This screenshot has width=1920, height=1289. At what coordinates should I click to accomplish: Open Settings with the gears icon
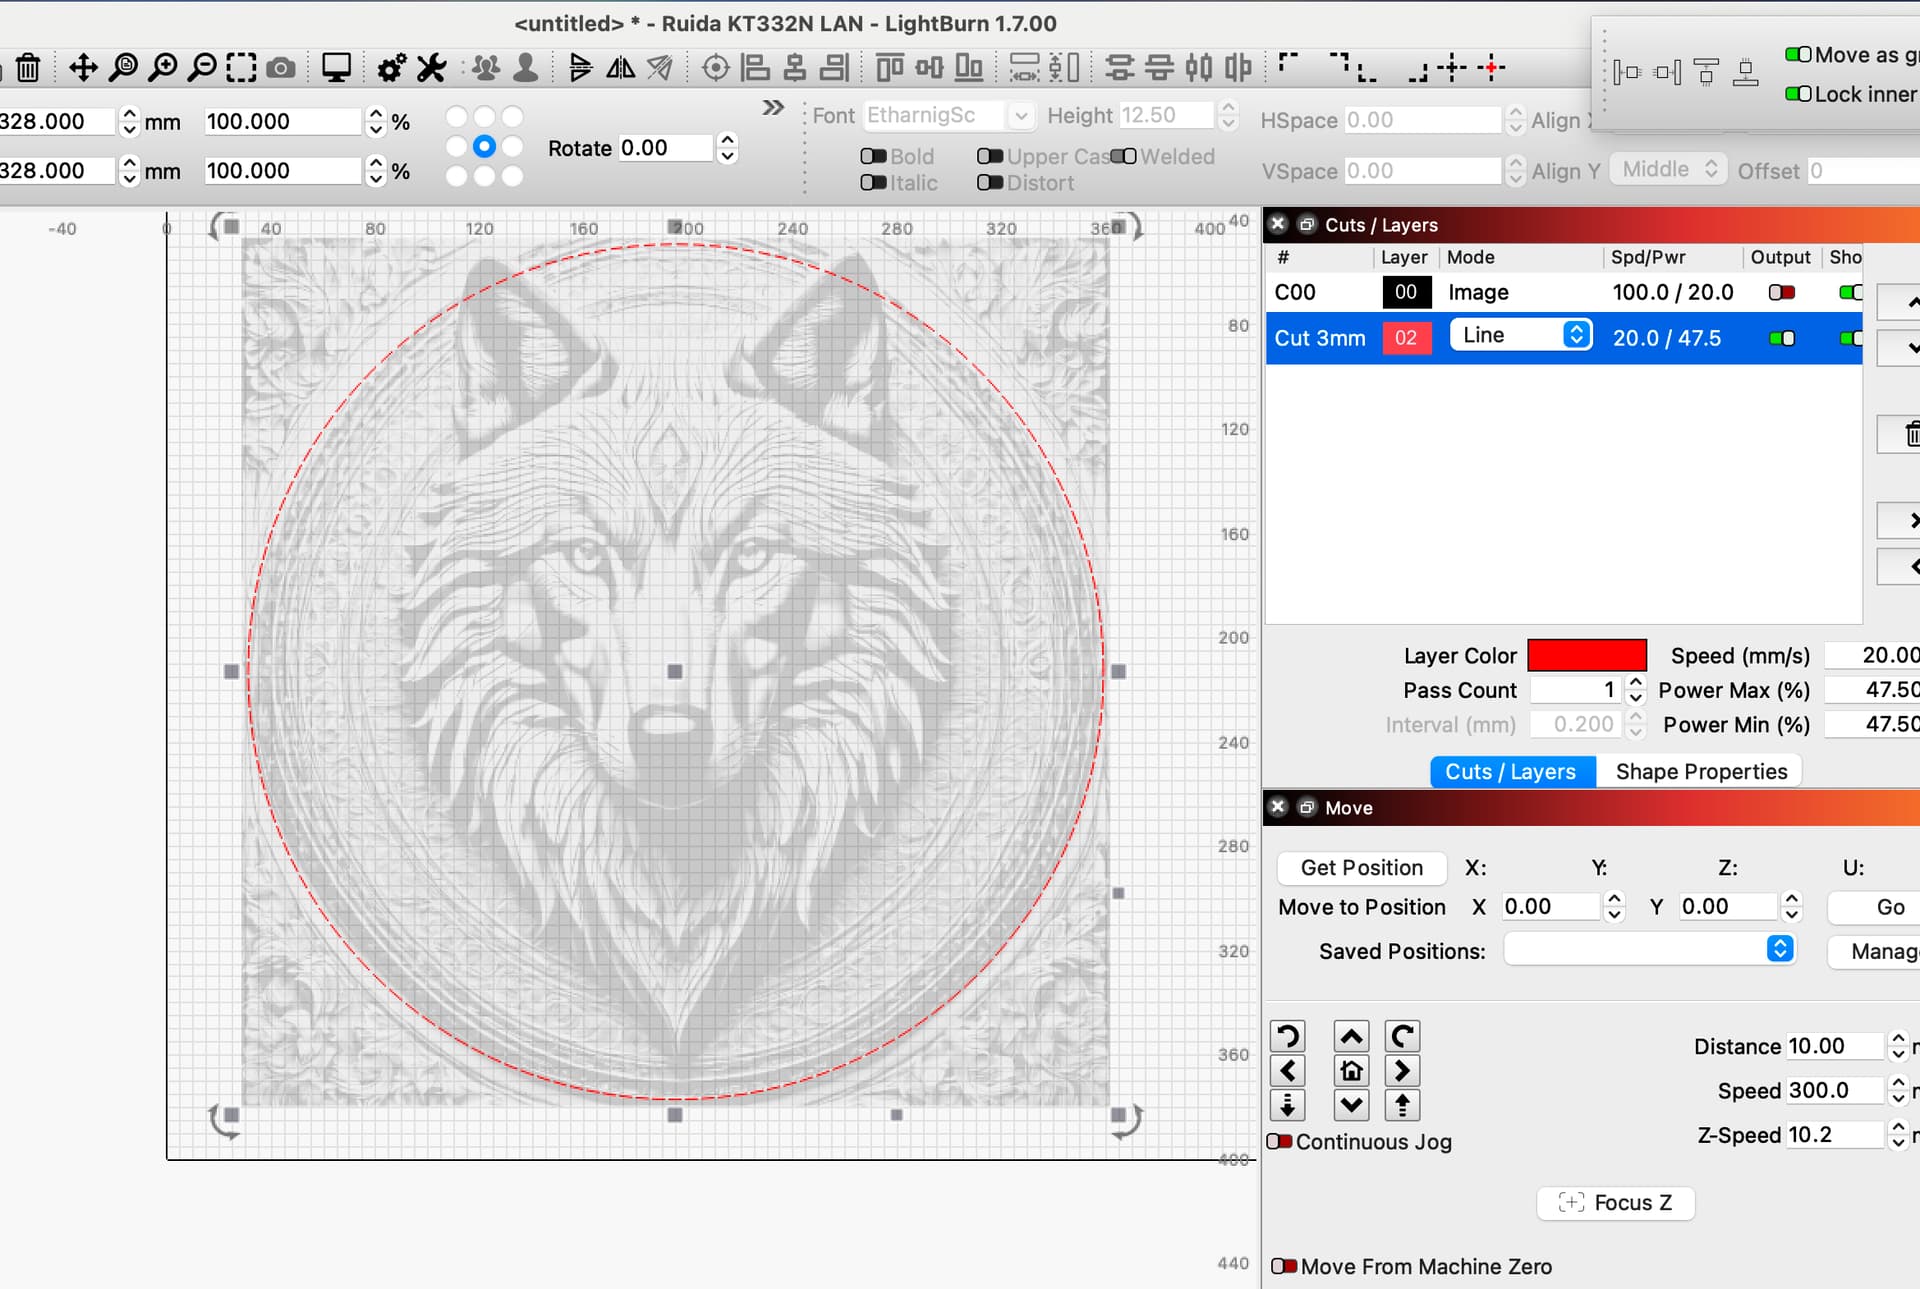(x=391, y=68)
